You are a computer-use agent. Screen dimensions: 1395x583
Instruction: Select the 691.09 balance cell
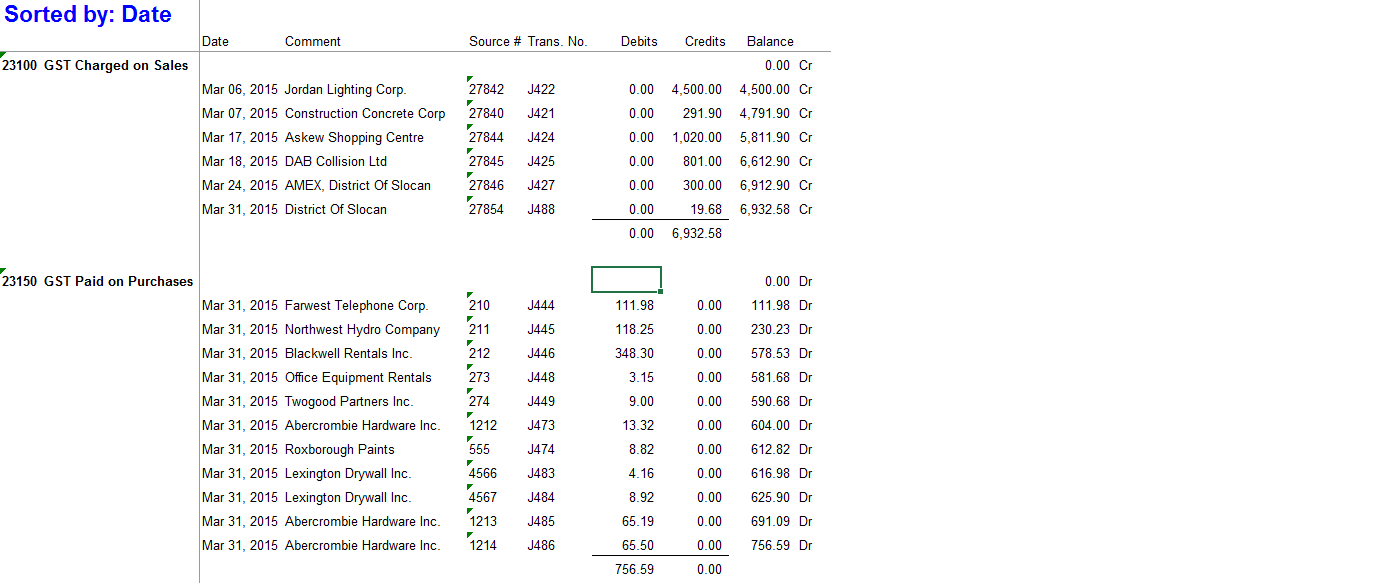[770, 521]
